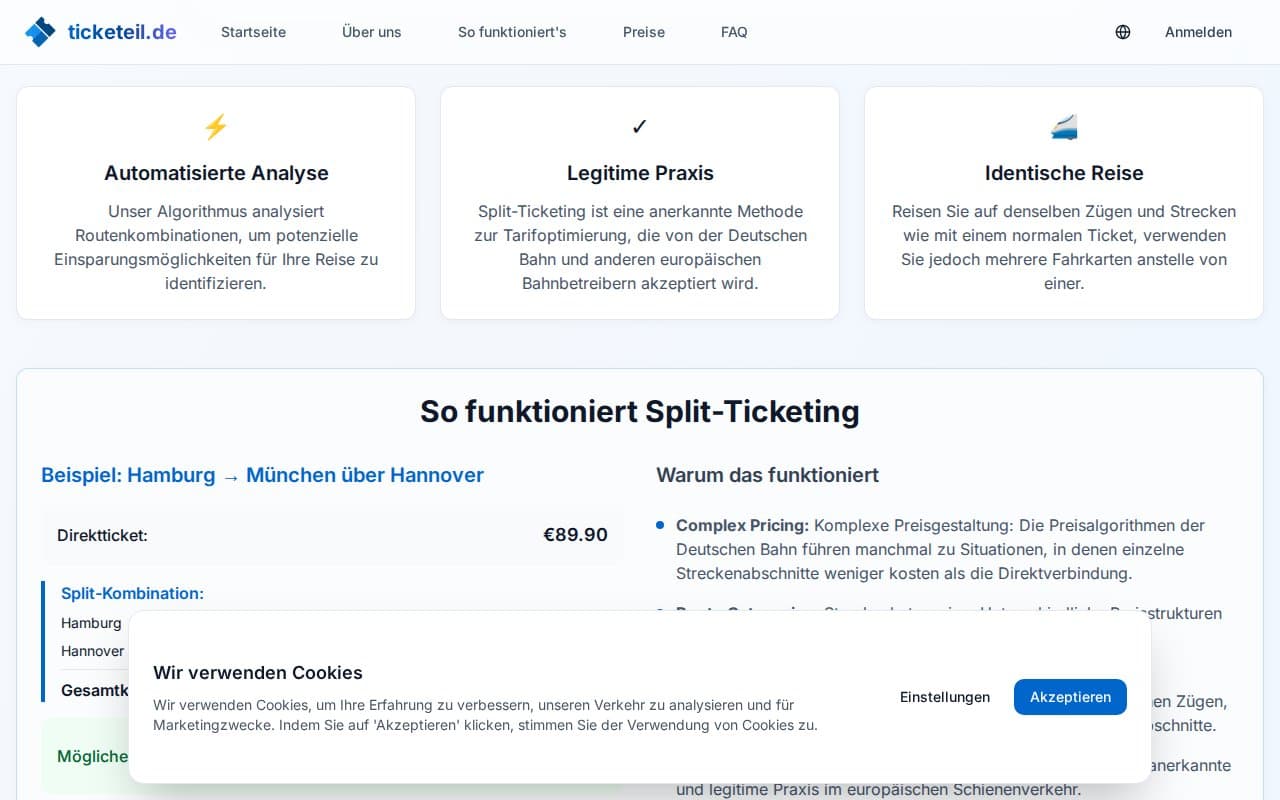Accept cookies with Akzeptieren button
1280x800 pixels.
(x=1070, y=697)
